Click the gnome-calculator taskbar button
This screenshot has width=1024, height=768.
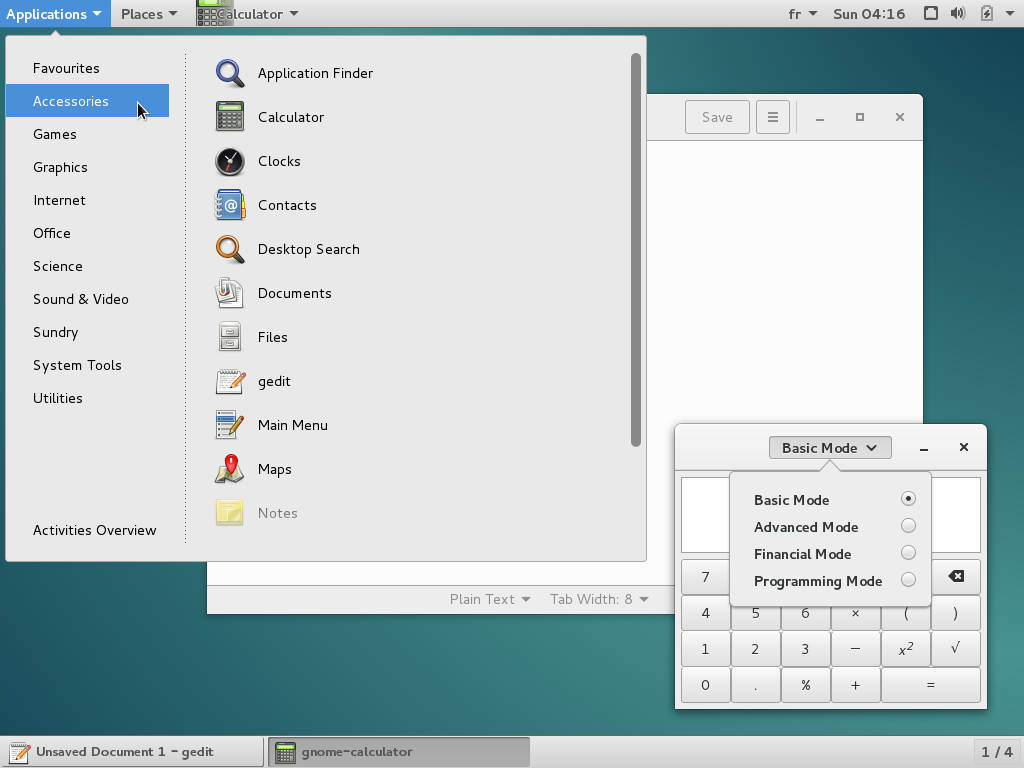399,752
